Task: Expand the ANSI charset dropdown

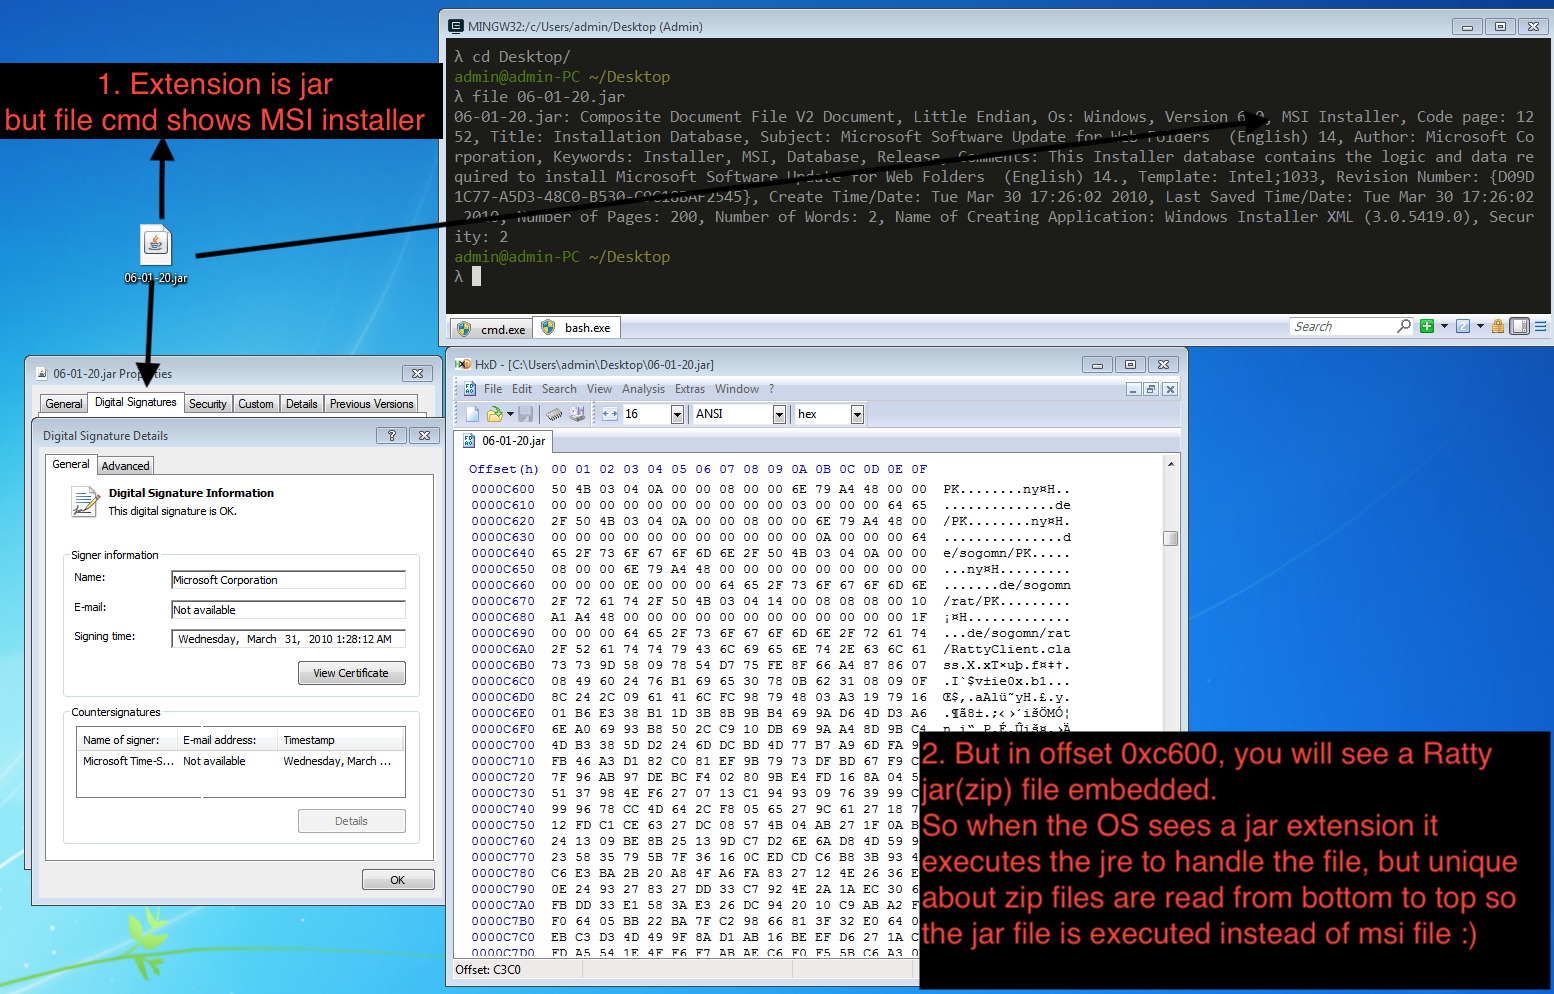Action: pyautogui.click(x=779, y=414)
